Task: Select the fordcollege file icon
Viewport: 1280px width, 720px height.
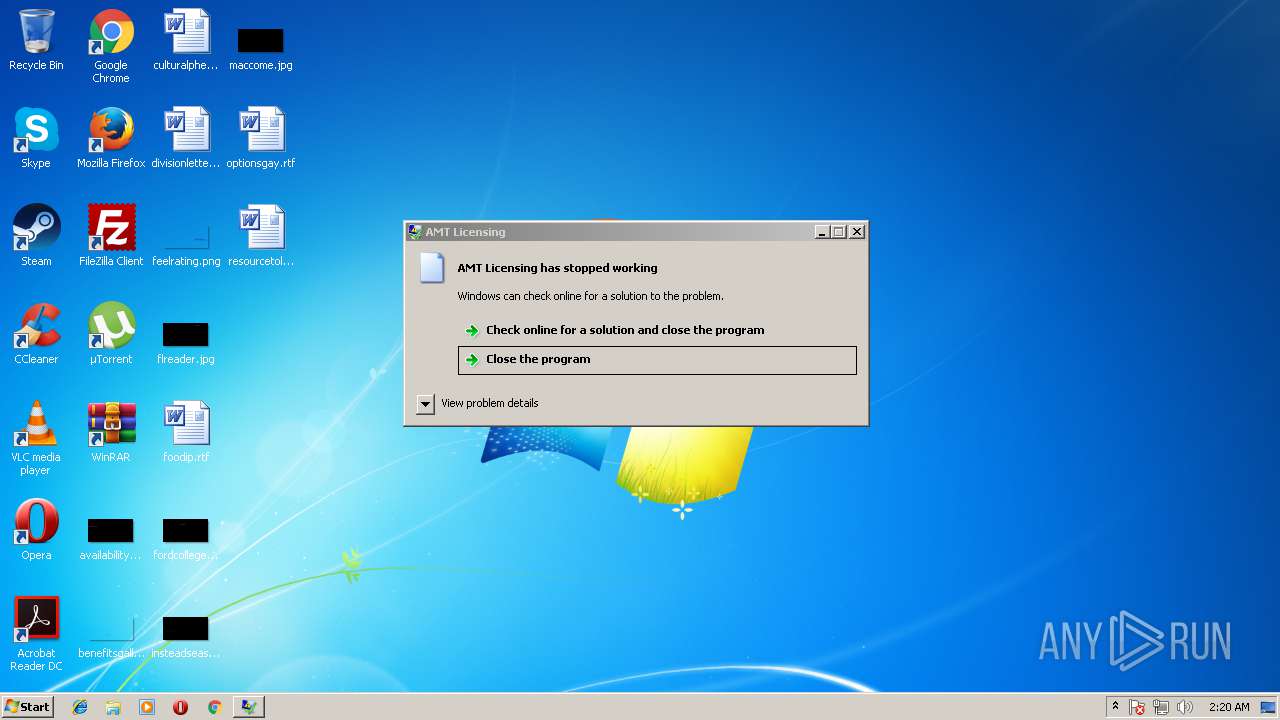Action: point(186,539)
